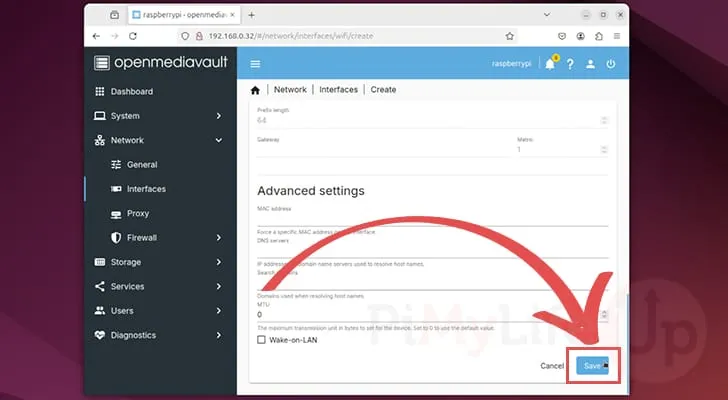Click the browser address bar URL
This screenshot has width=728, height=400.
[x=291, y=36]
